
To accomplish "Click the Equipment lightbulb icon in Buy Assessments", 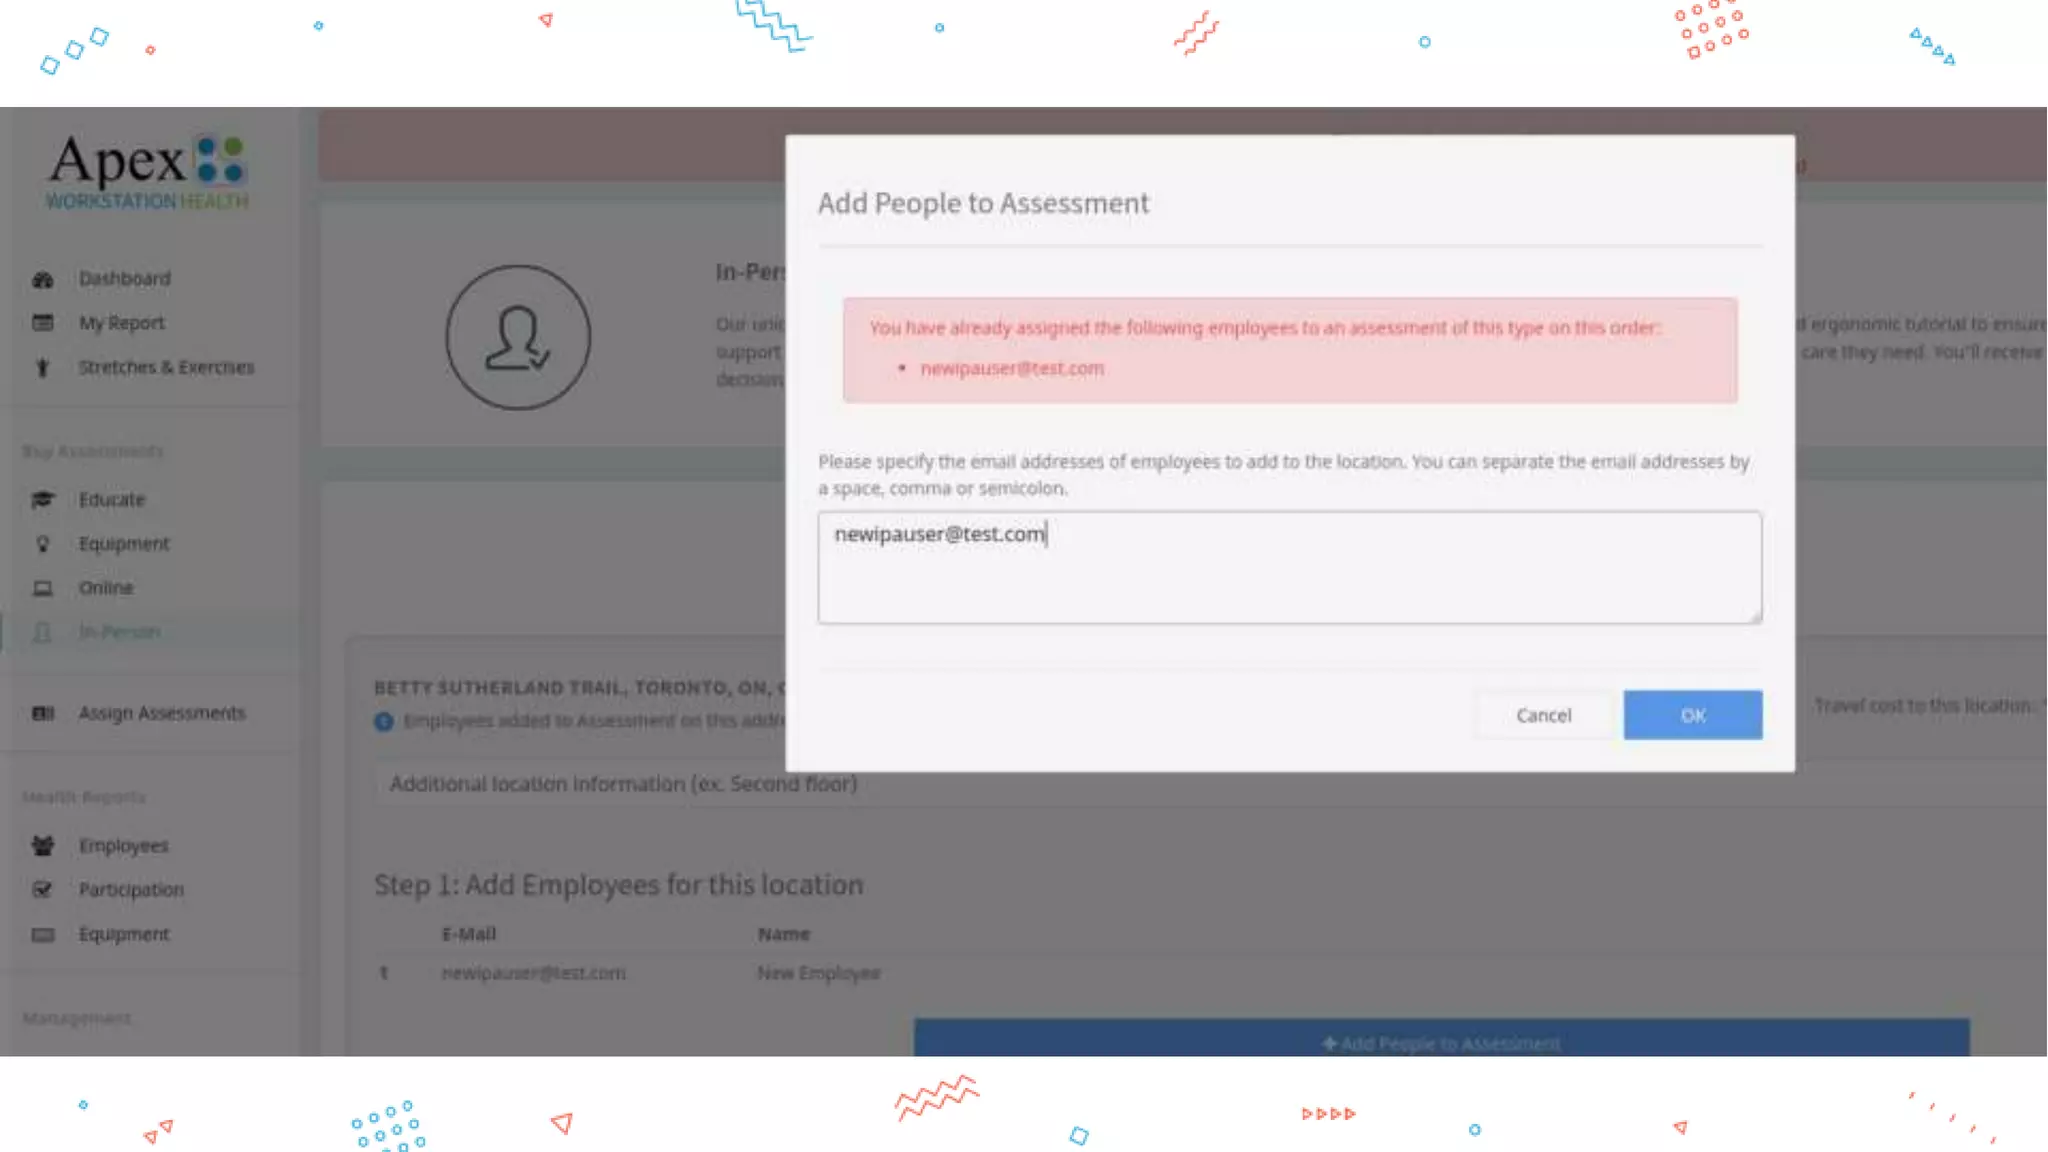I will click(42, 544).
